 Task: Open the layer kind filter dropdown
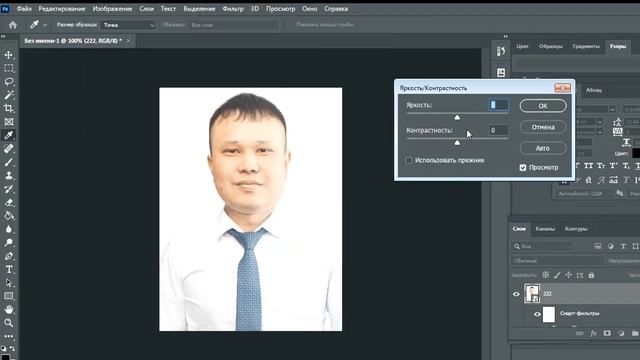click(543, 246)
